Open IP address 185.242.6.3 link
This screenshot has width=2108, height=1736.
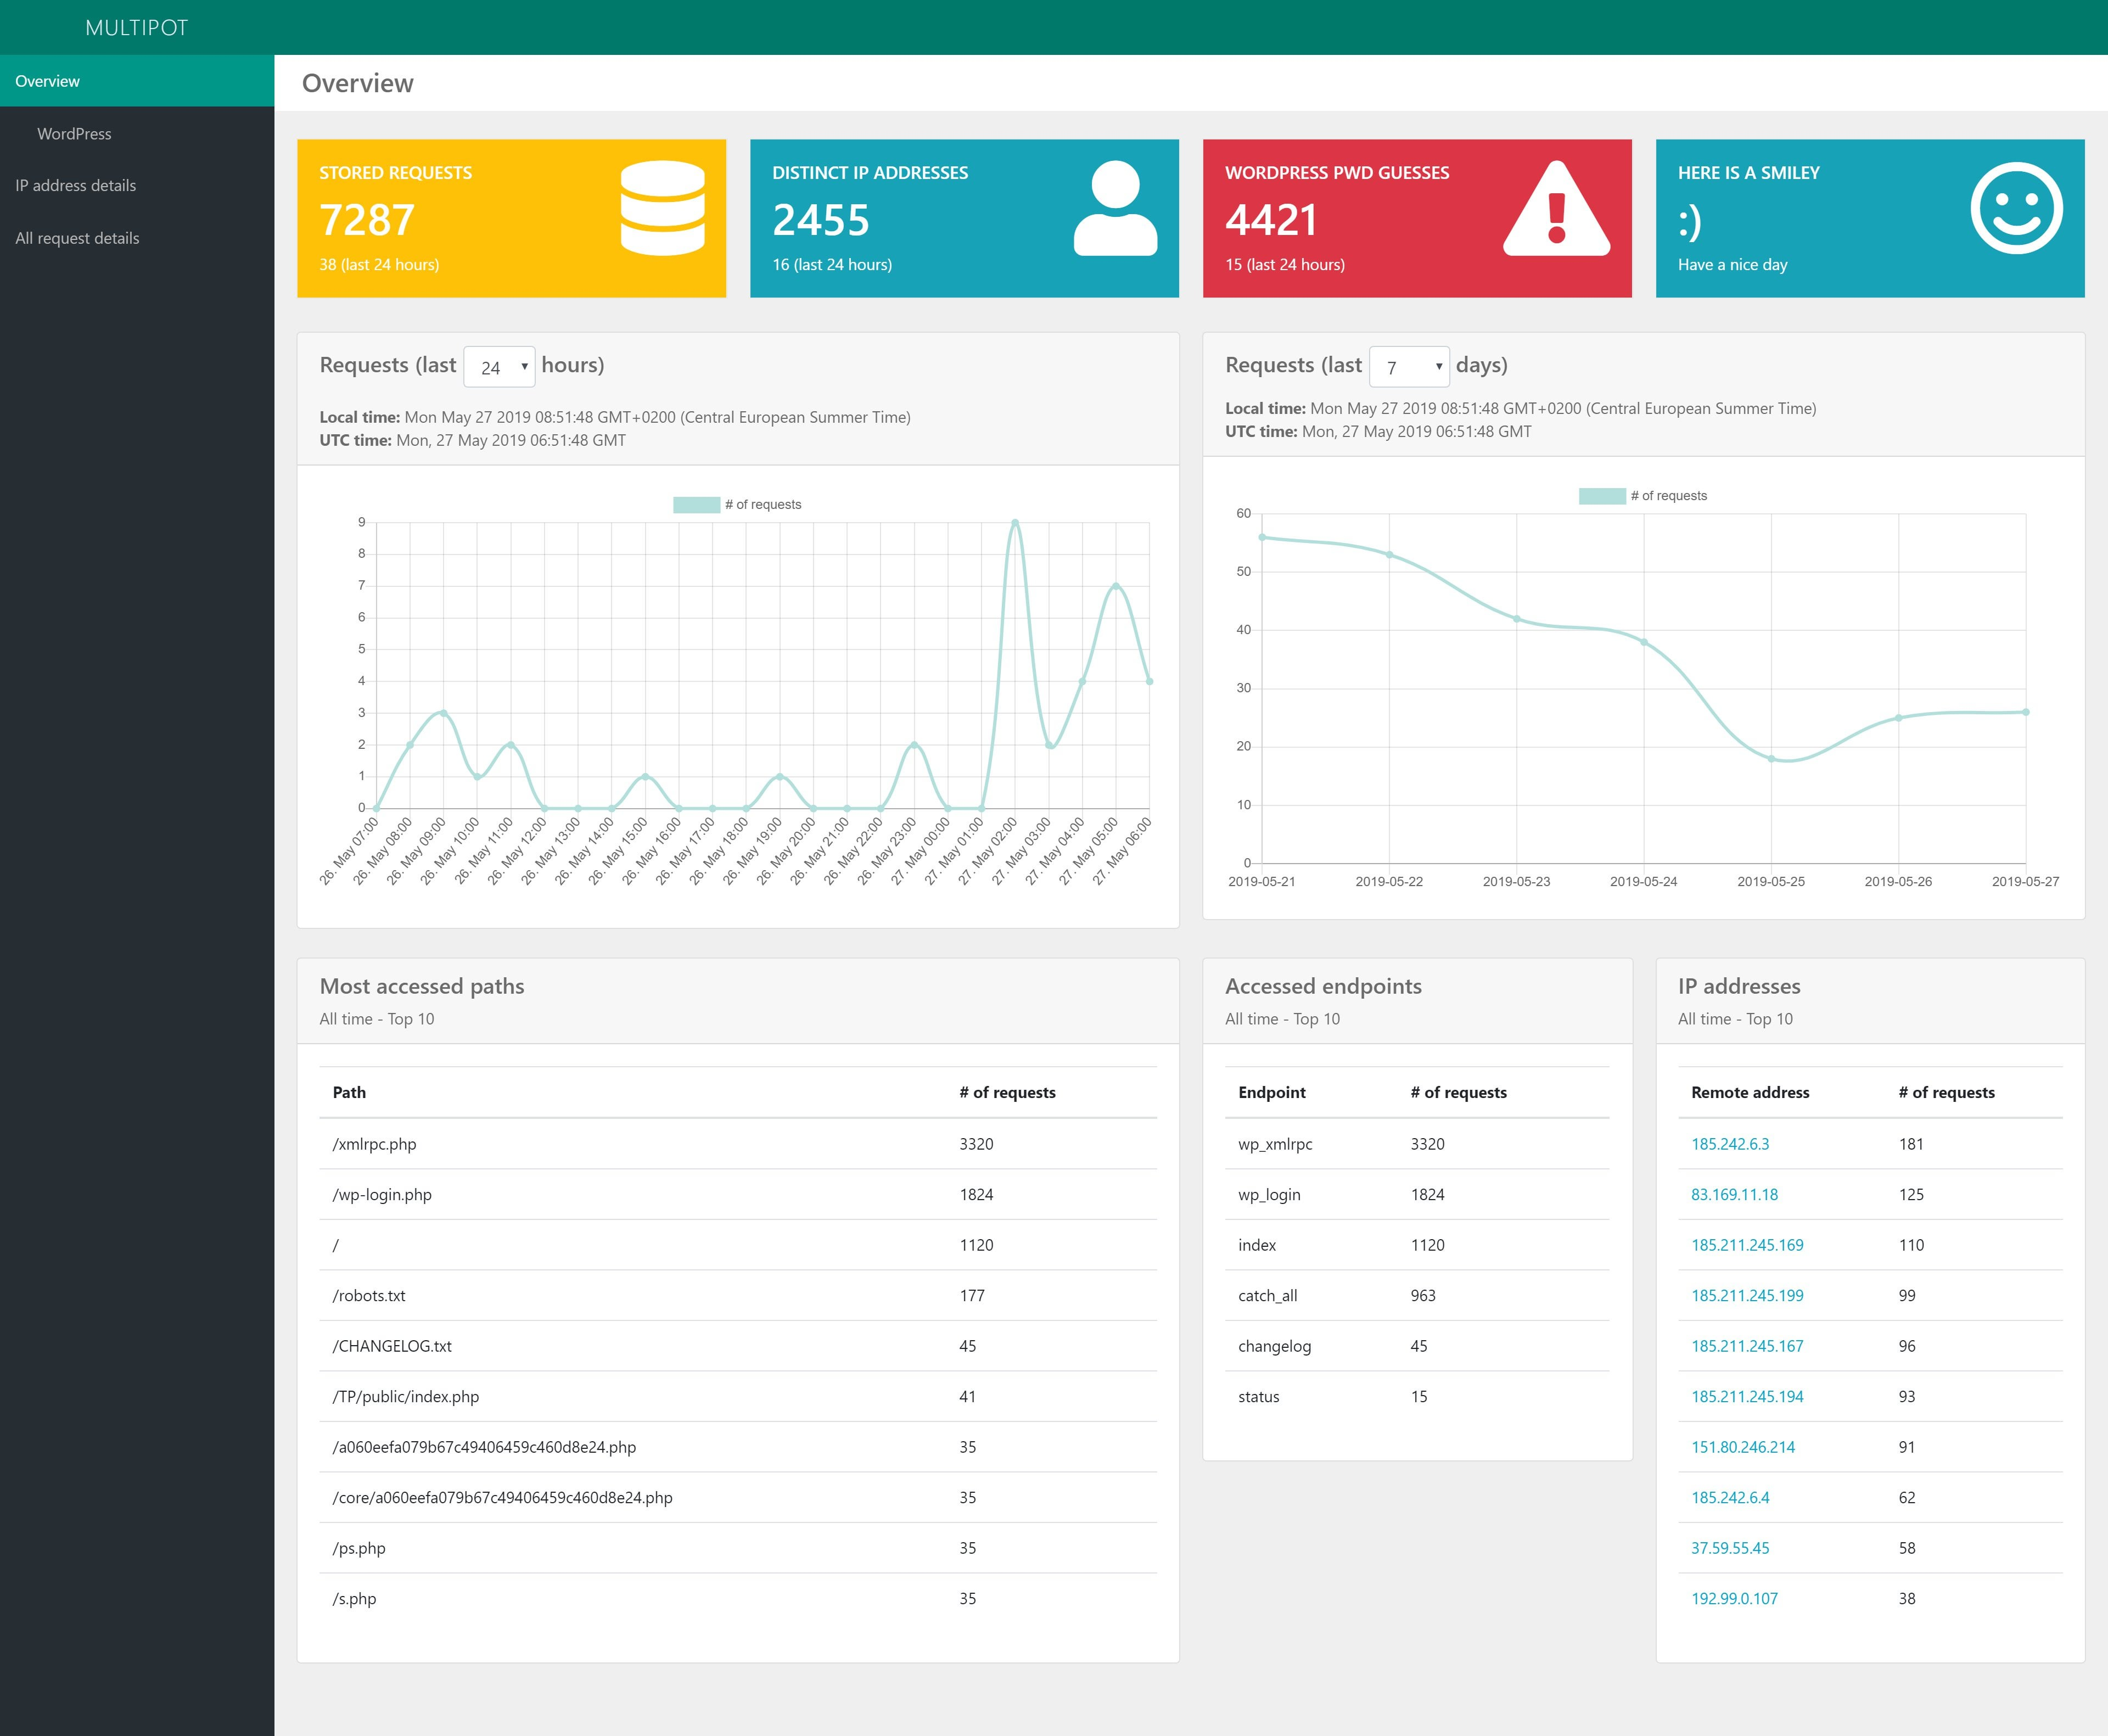click(1730, 1144)
